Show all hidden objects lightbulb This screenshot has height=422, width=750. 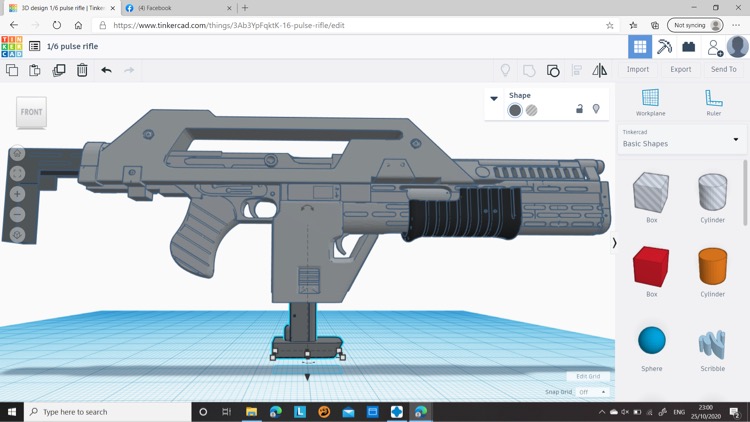tap(505, 70)
